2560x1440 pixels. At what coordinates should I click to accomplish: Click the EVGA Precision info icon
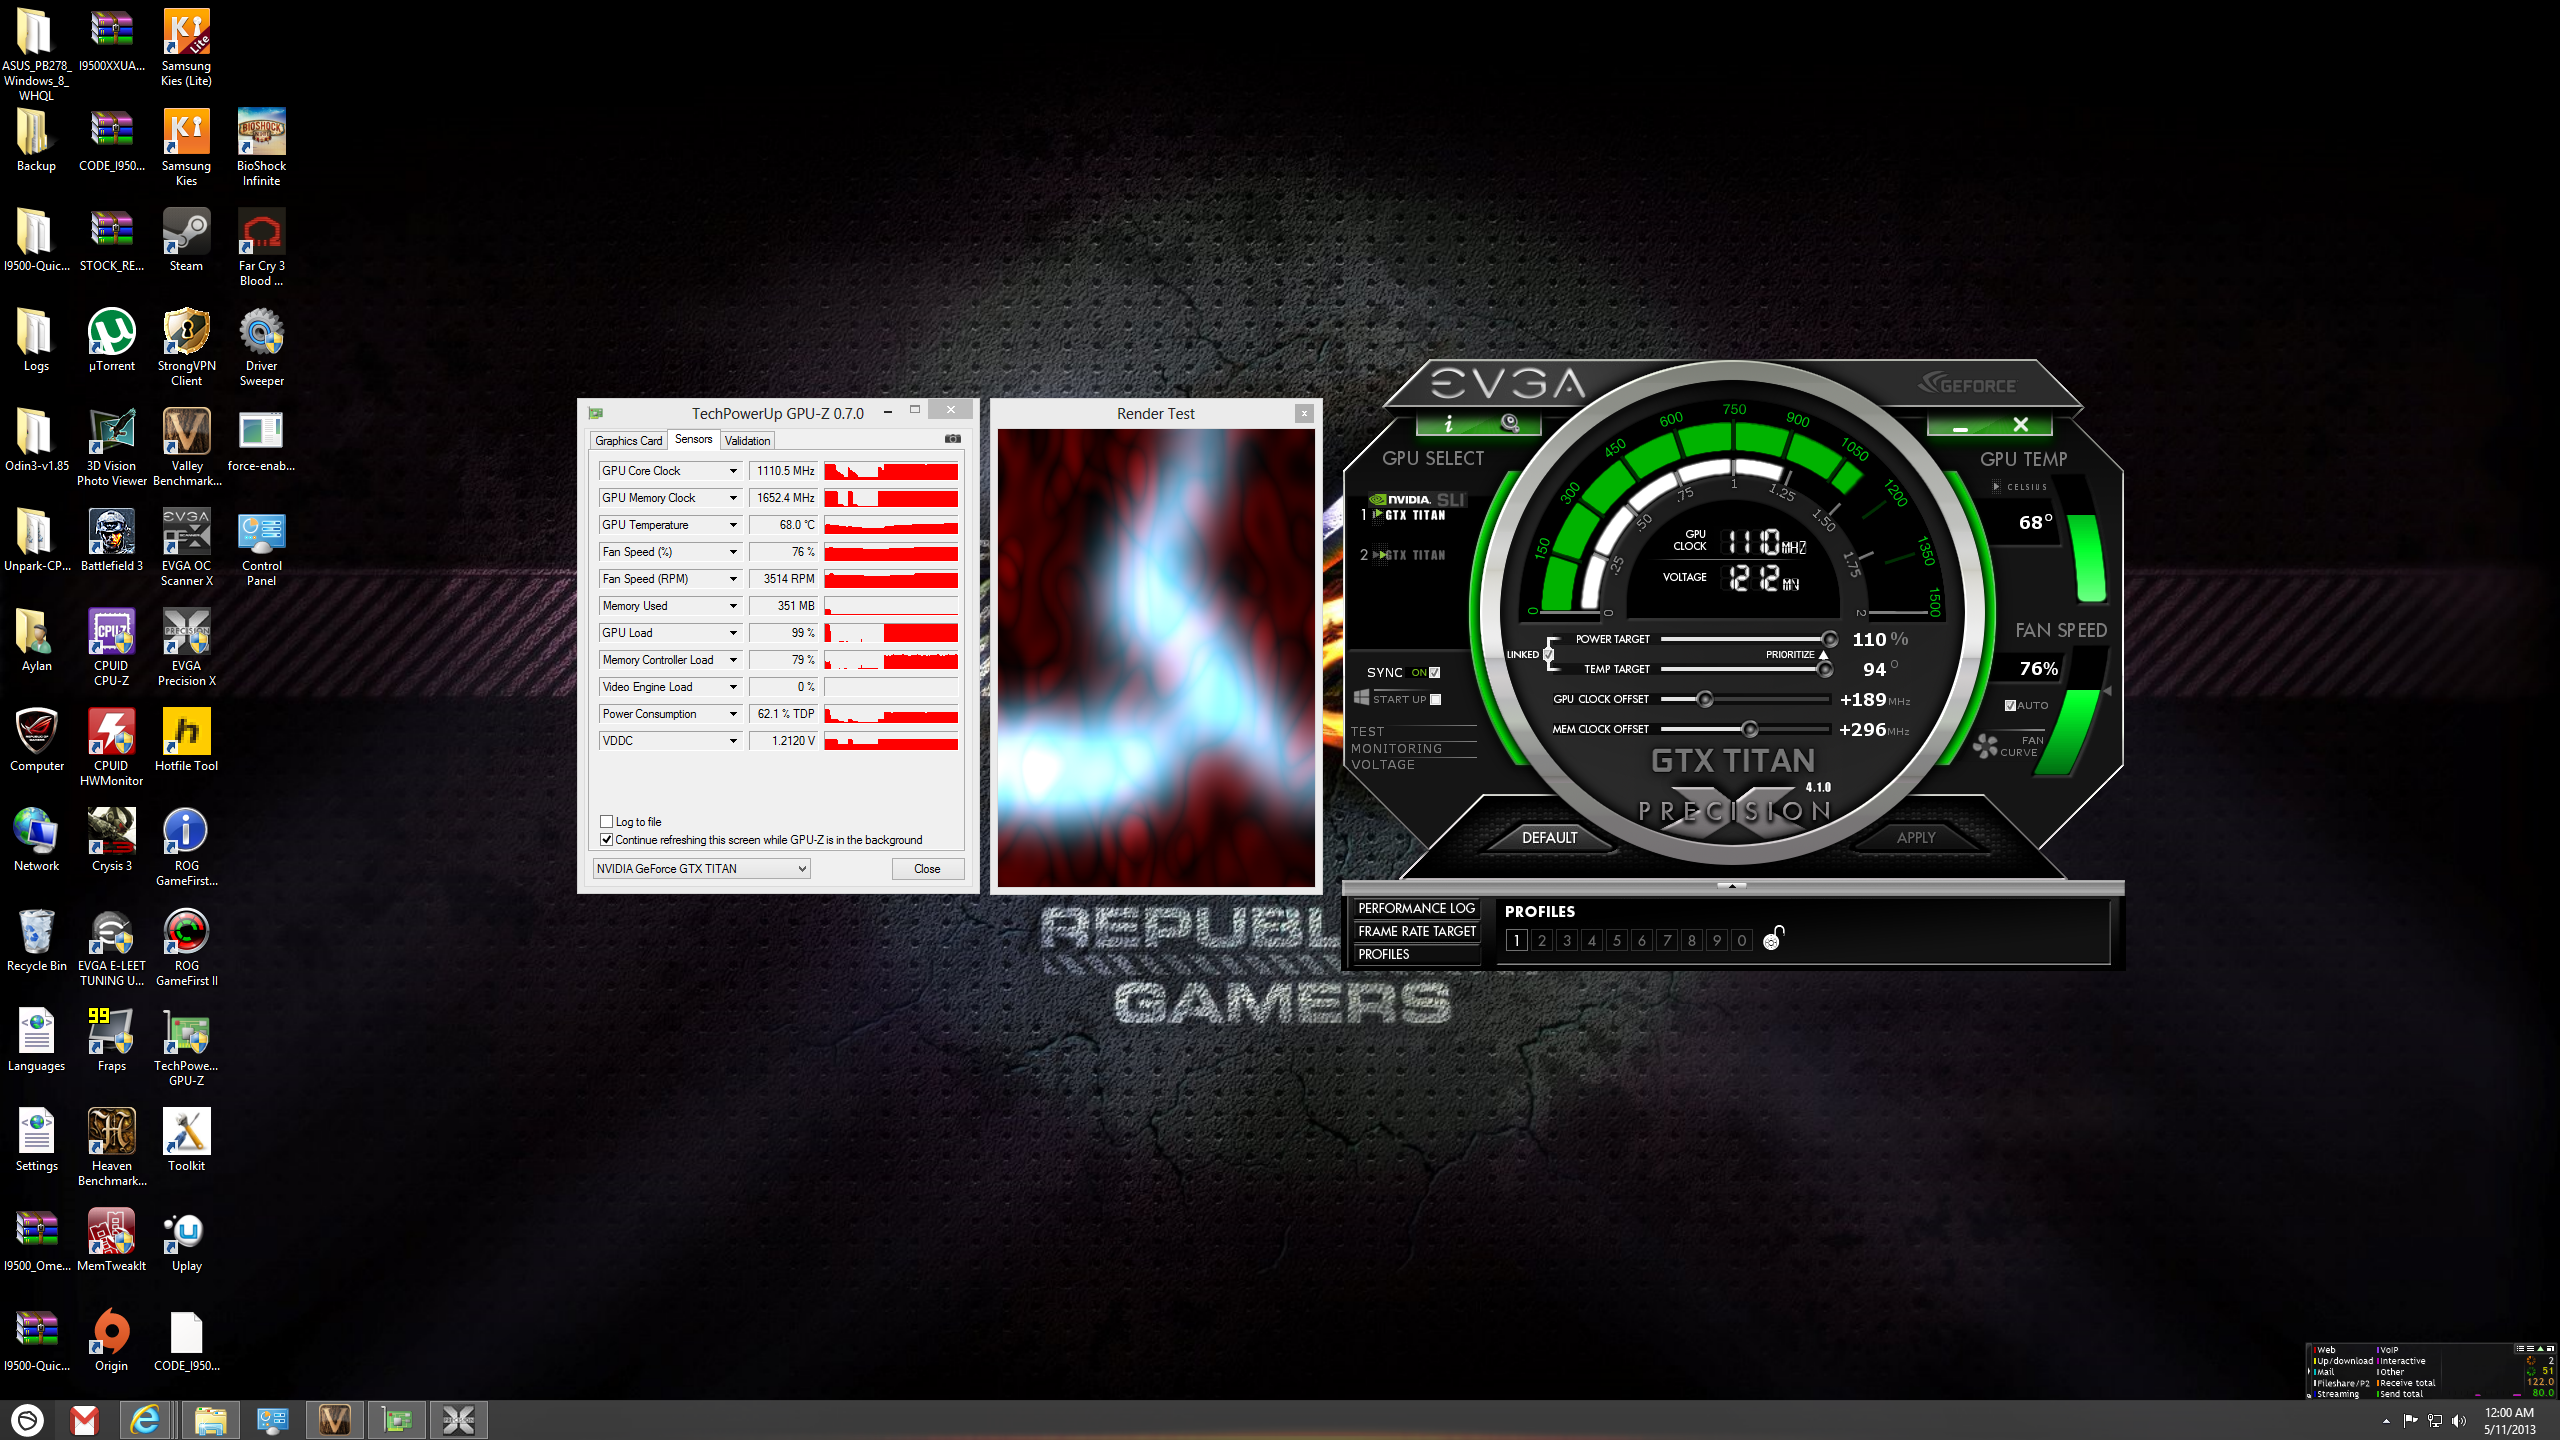point(1448,425)
